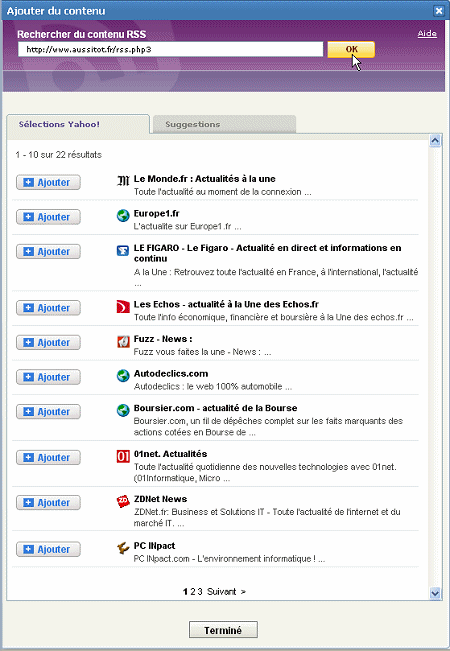Screen dimensions: 450x651
Task: Select the Sélections Yahoo! tab
Action: pos(78,124)
